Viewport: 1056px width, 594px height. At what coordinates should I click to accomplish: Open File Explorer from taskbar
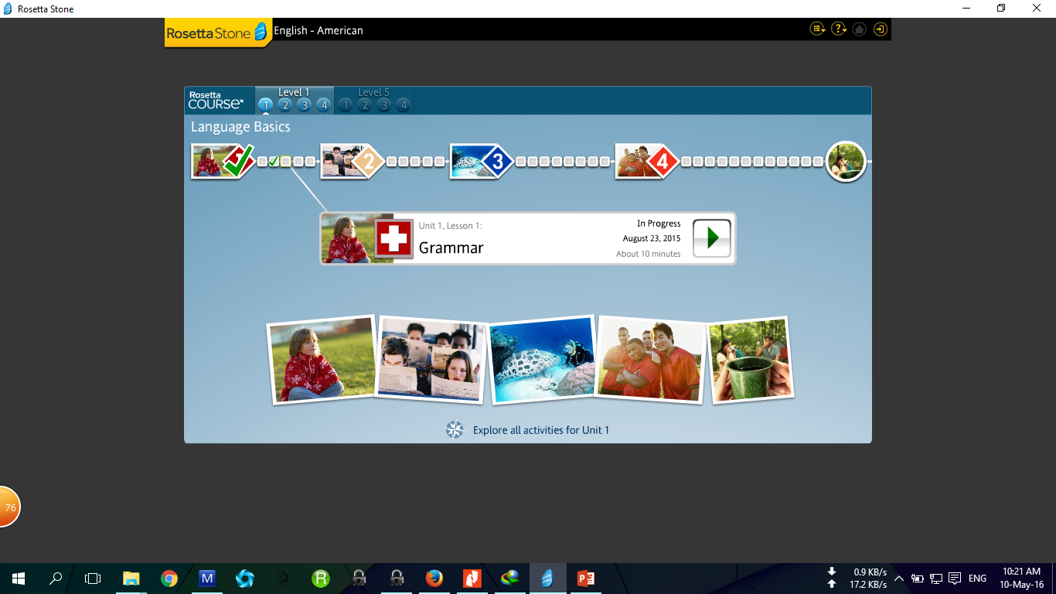131,579
